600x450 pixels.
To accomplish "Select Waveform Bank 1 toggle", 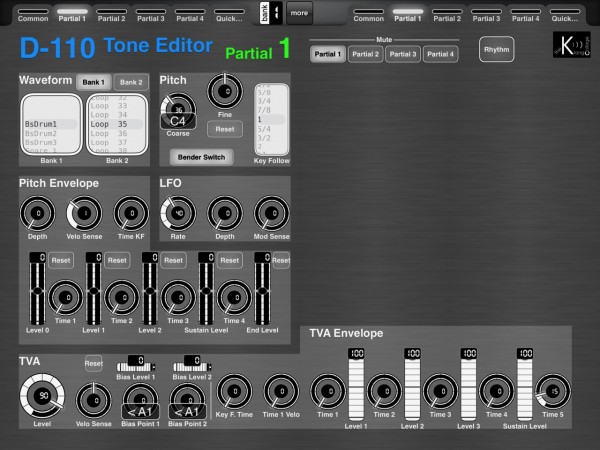I will (x=93, y=82).
